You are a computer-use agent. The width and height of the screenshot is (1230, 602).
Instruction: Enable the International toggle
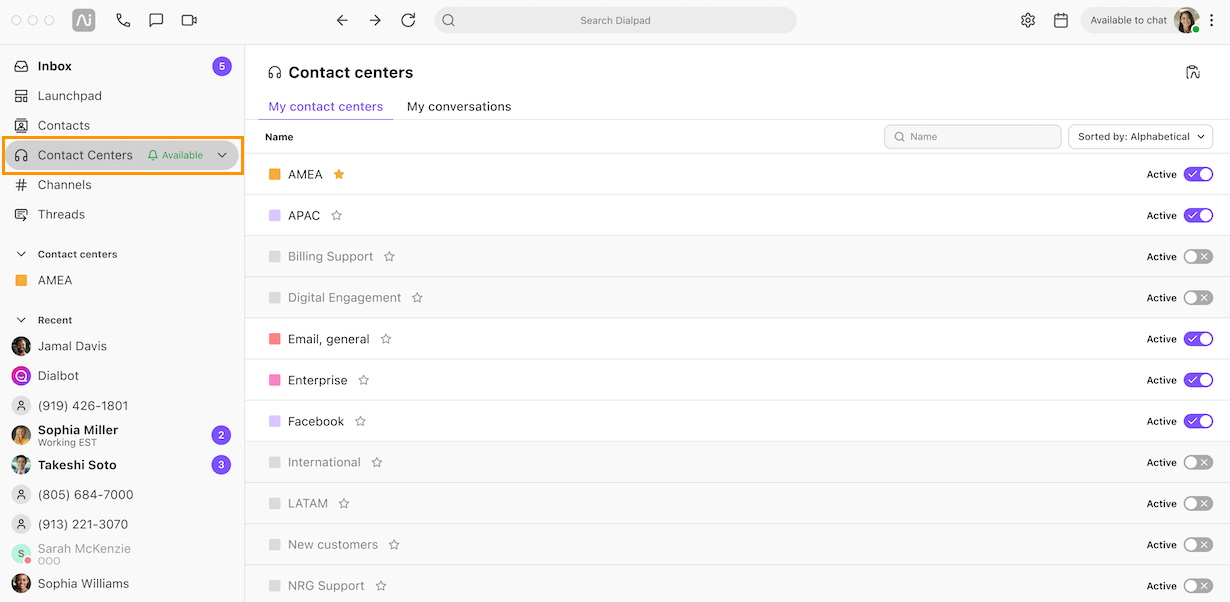tap(1198, 462)
